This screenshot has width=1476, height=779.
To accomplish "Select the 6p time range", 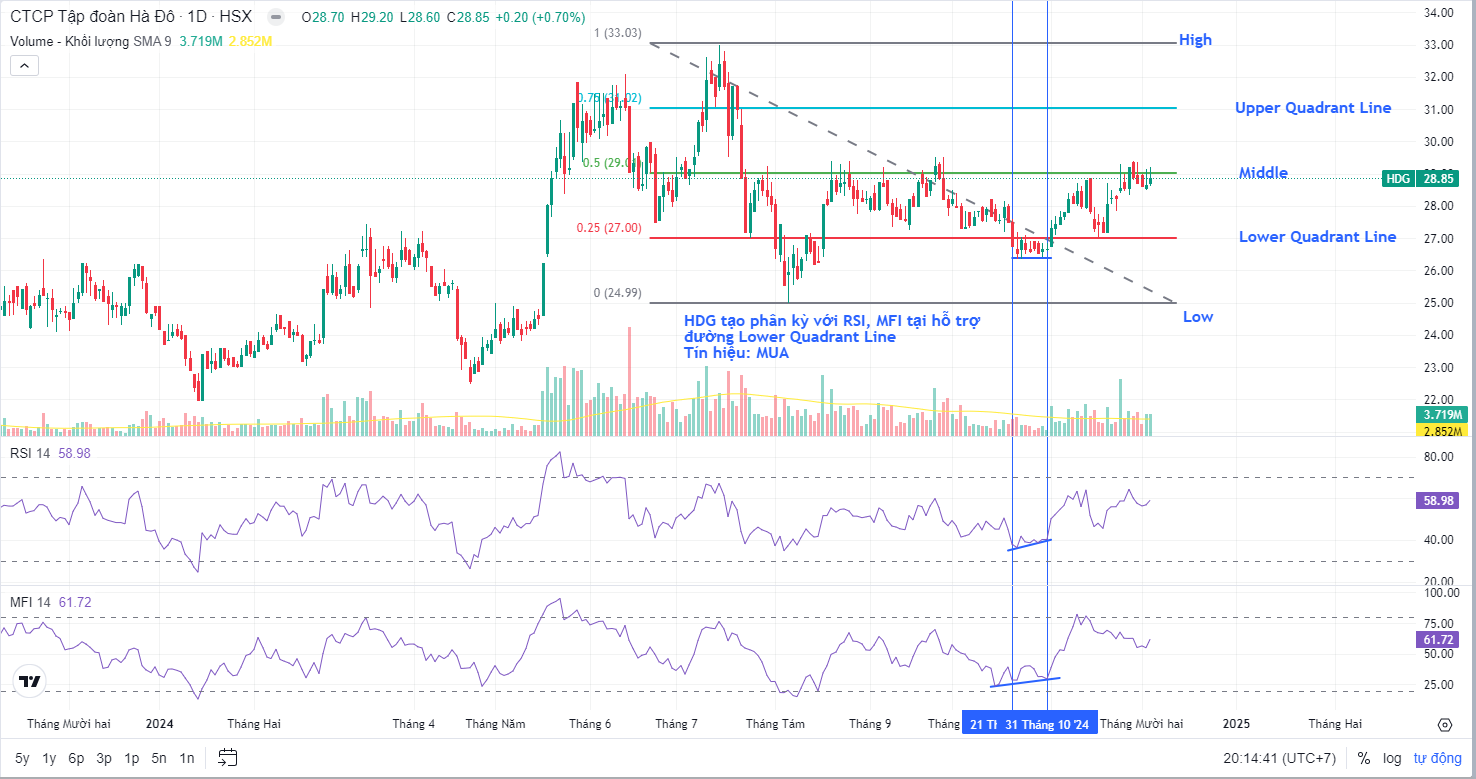I will pos(76,758).
